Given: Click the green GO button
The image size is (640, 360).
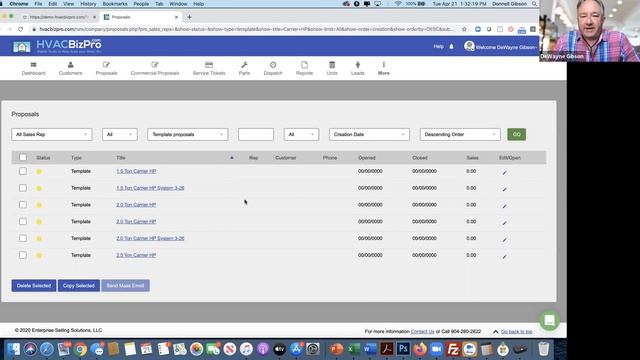Looking at the screenshot, I should [516, 134].
